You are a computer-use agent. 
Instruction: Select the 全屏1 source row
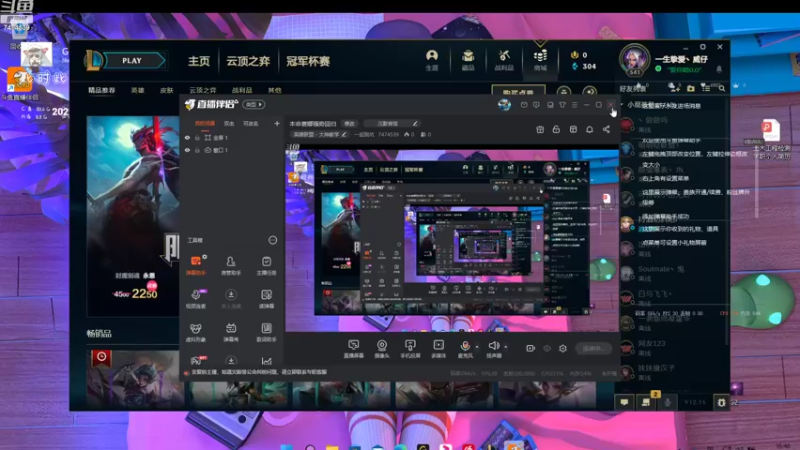pos(232,138)
